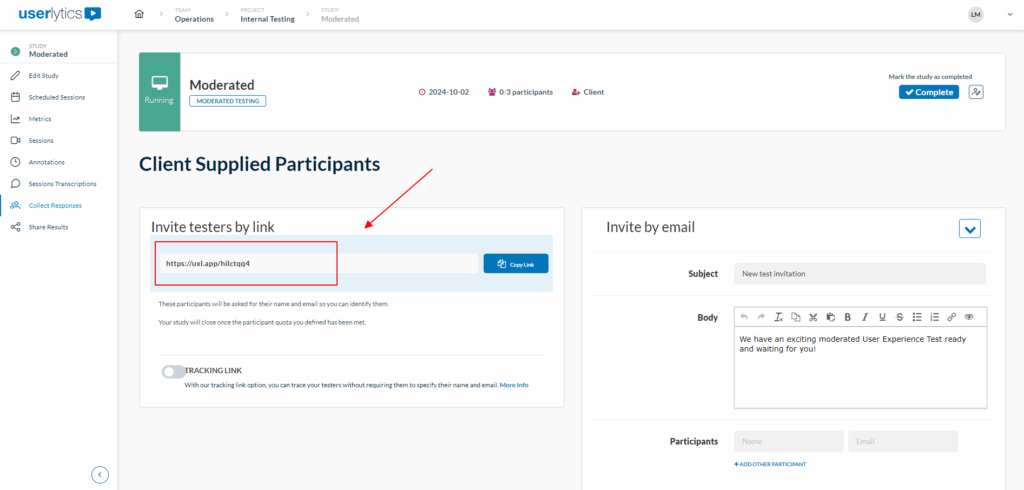Click the Copy Link button

click(516, 264)
